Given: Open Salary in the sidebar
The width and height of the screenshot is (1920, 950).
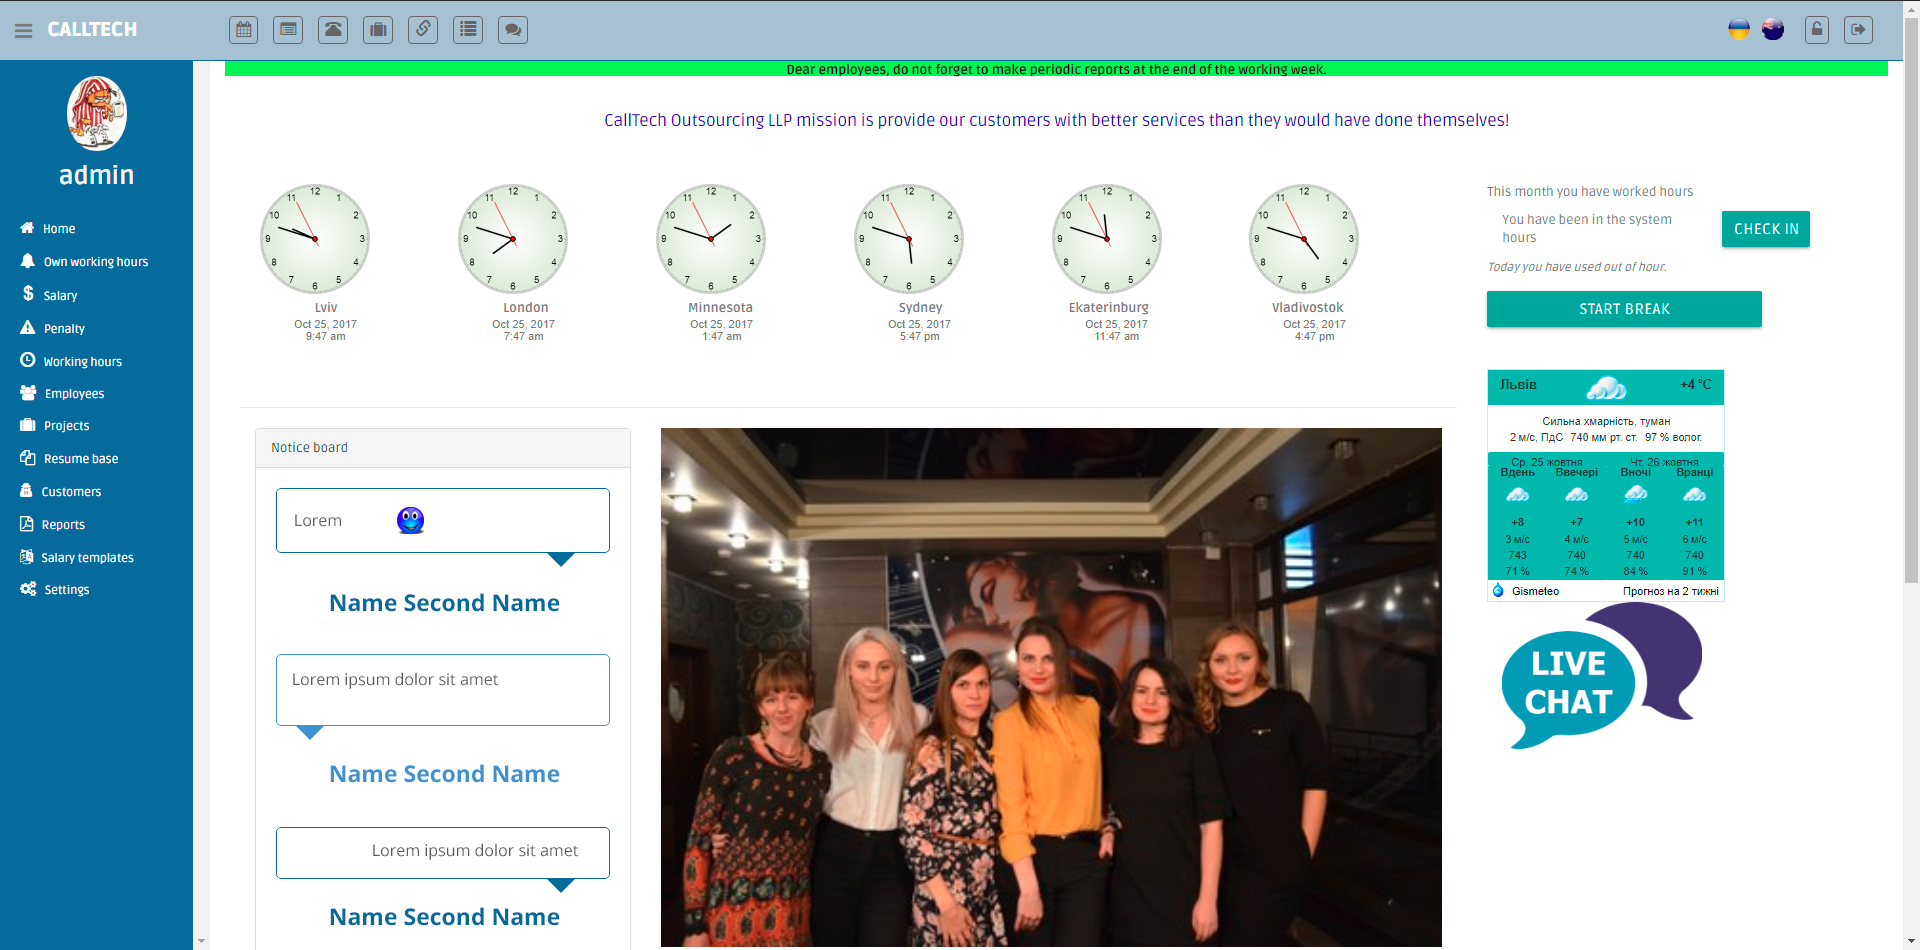Looking at the screenshot, I should tap(60, 296).
